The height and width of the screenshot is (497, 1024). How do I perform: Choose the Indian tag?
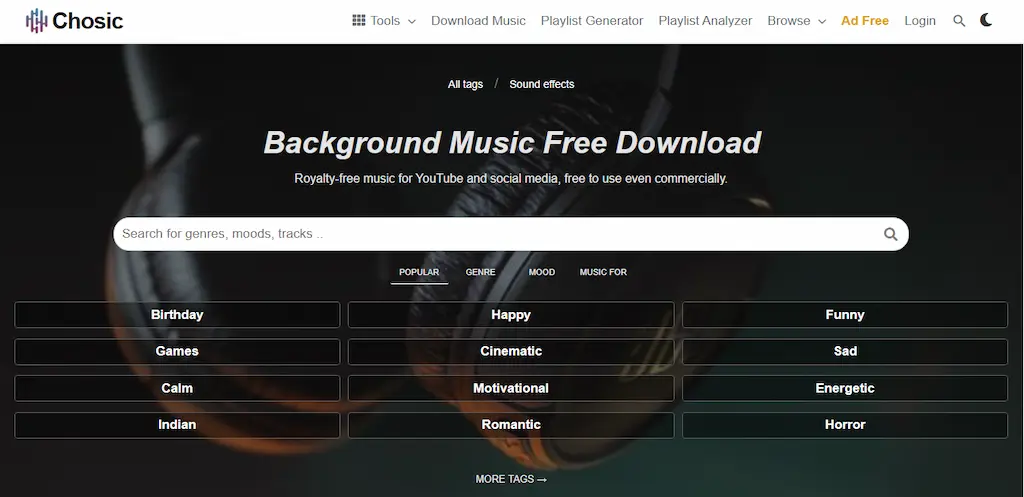[x=177, y=425]
